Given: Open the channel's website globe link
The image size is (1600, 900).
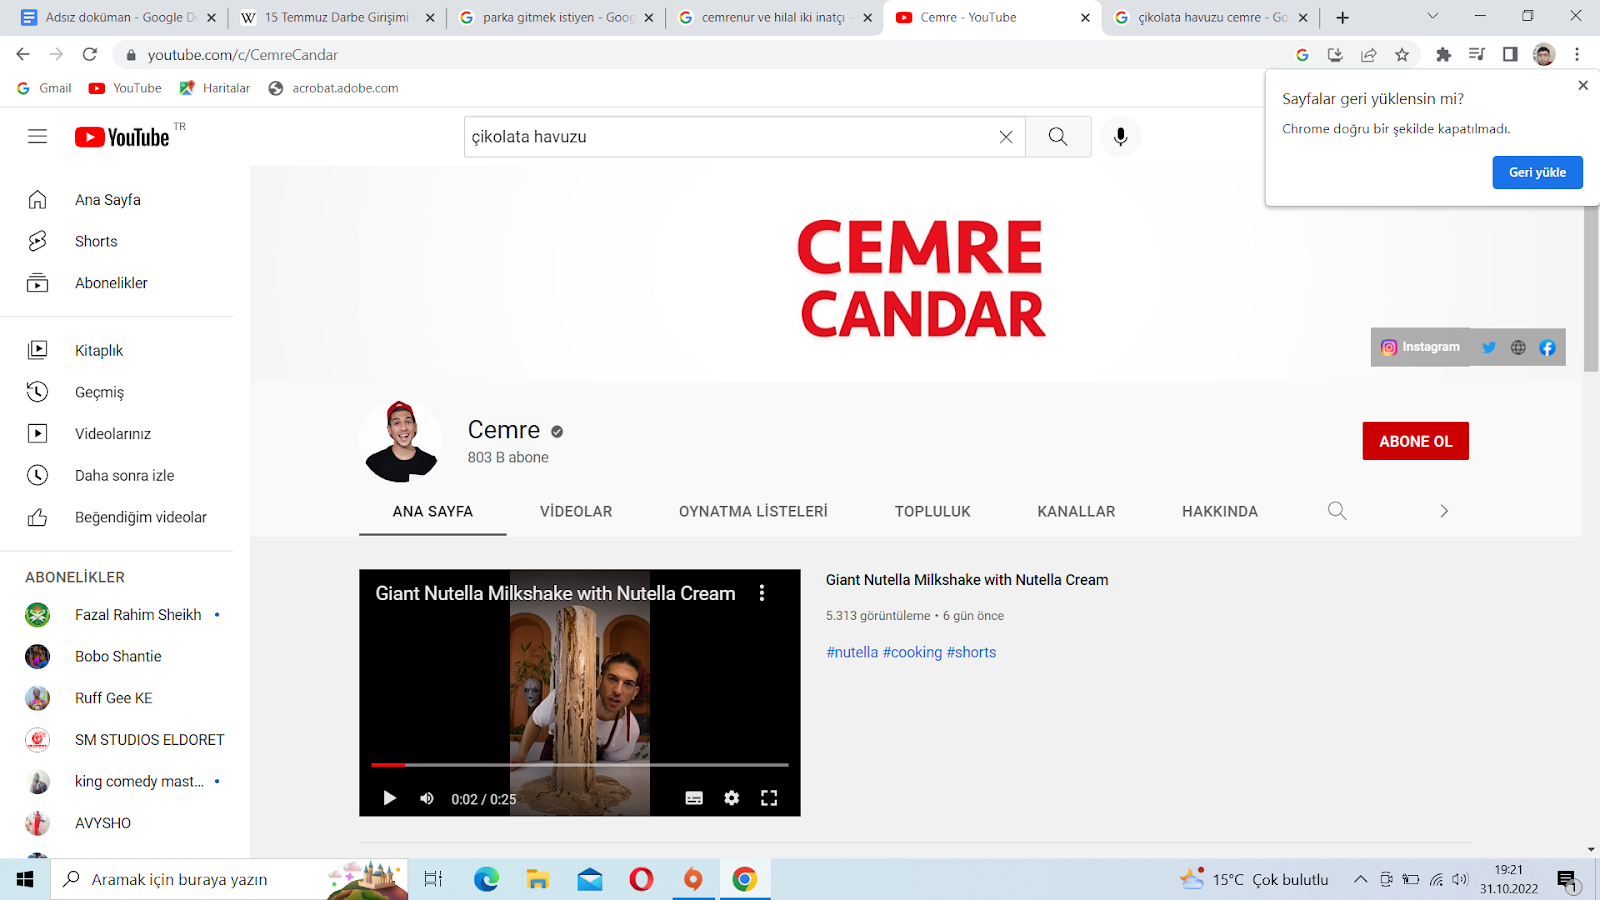Looking at the screenshot, I should pos(1518,348).
